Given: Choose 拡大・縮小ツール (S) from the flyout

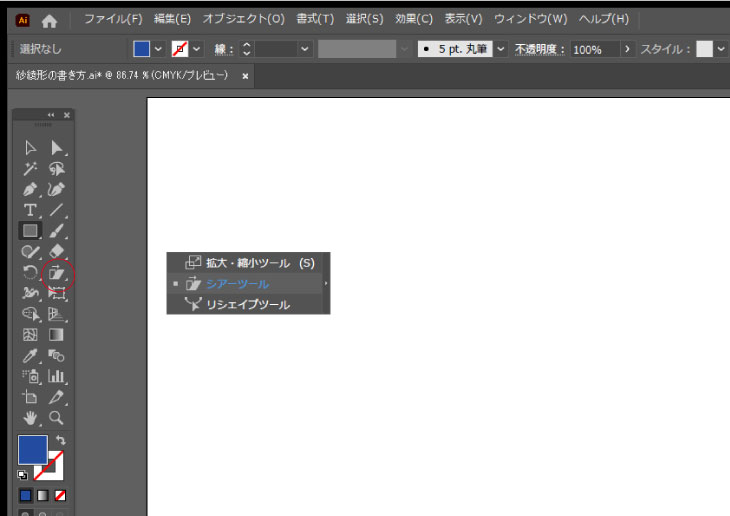Looking at the screenshot, I should [259, 263].
